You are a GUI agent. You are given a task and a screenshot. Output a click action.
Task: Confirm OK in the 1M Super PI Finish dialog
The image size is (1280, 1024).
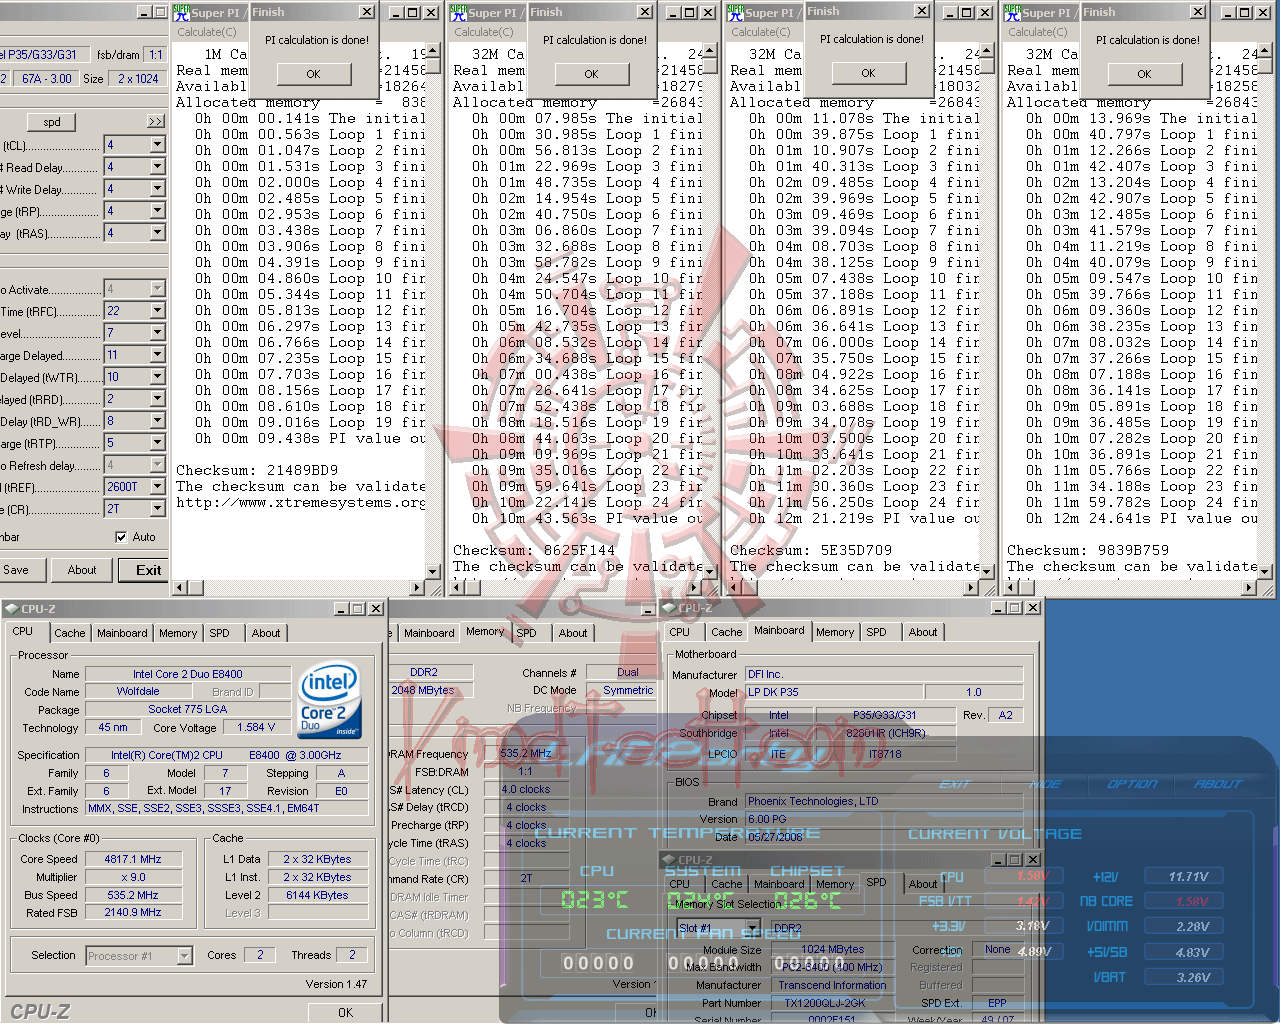coord(313,74)
